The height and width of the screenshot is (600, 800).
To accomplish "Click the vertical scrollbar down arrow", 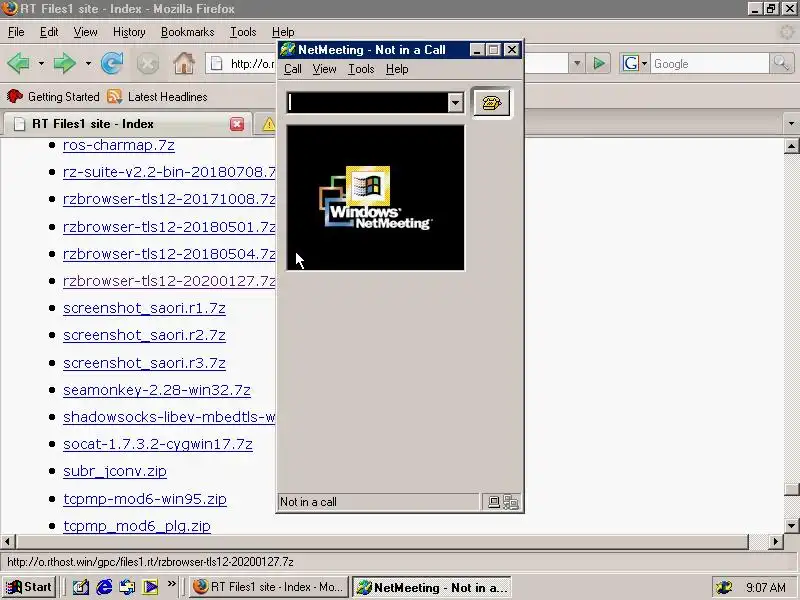I will pyautogui.click(x=791, y=526).
